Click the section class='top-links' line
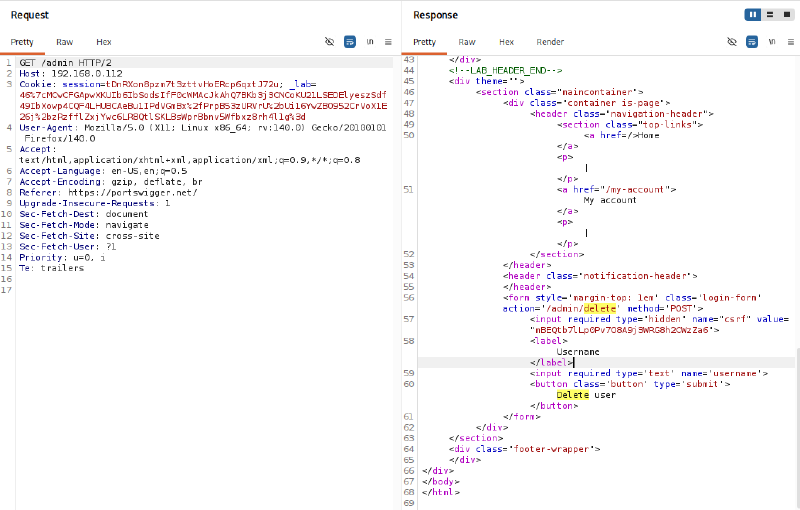The height and width of the screenshot is (510, 800). tap(630, 124)
